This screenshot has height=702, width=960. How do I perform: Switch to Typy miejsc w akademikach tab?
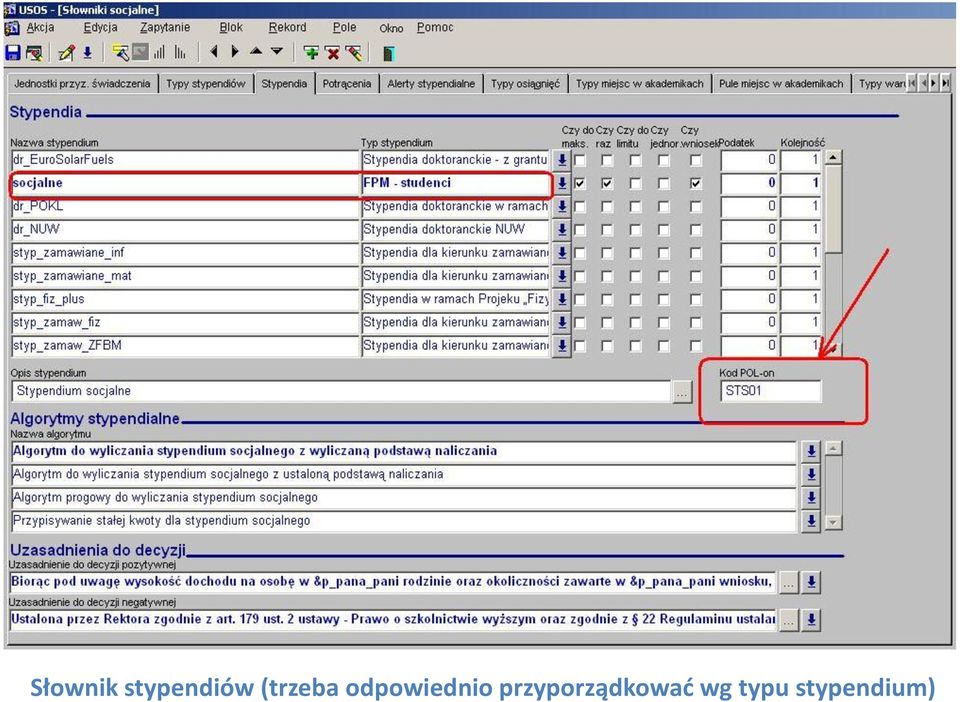click(x=639, y=84)
